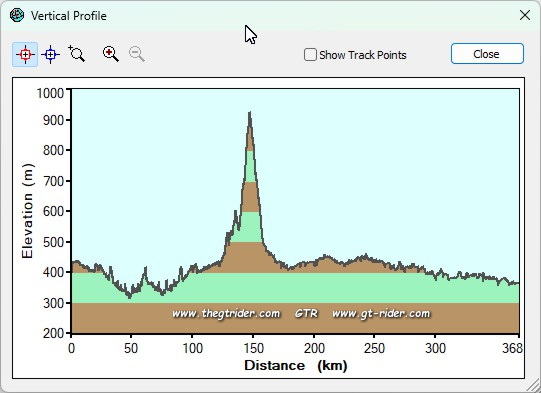
Task: Activate the zoom-to-selection magnifier tool
Action: pos(77,53)
